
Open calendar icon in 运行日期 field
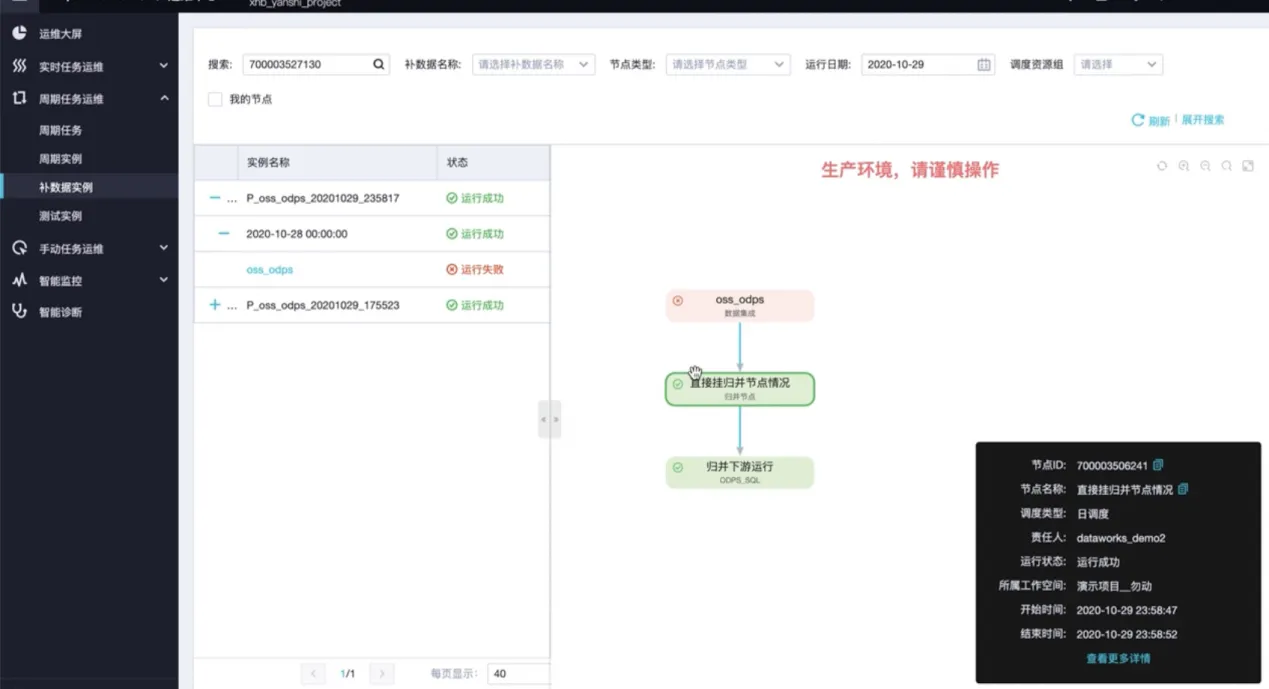click(x=984, y=64)
